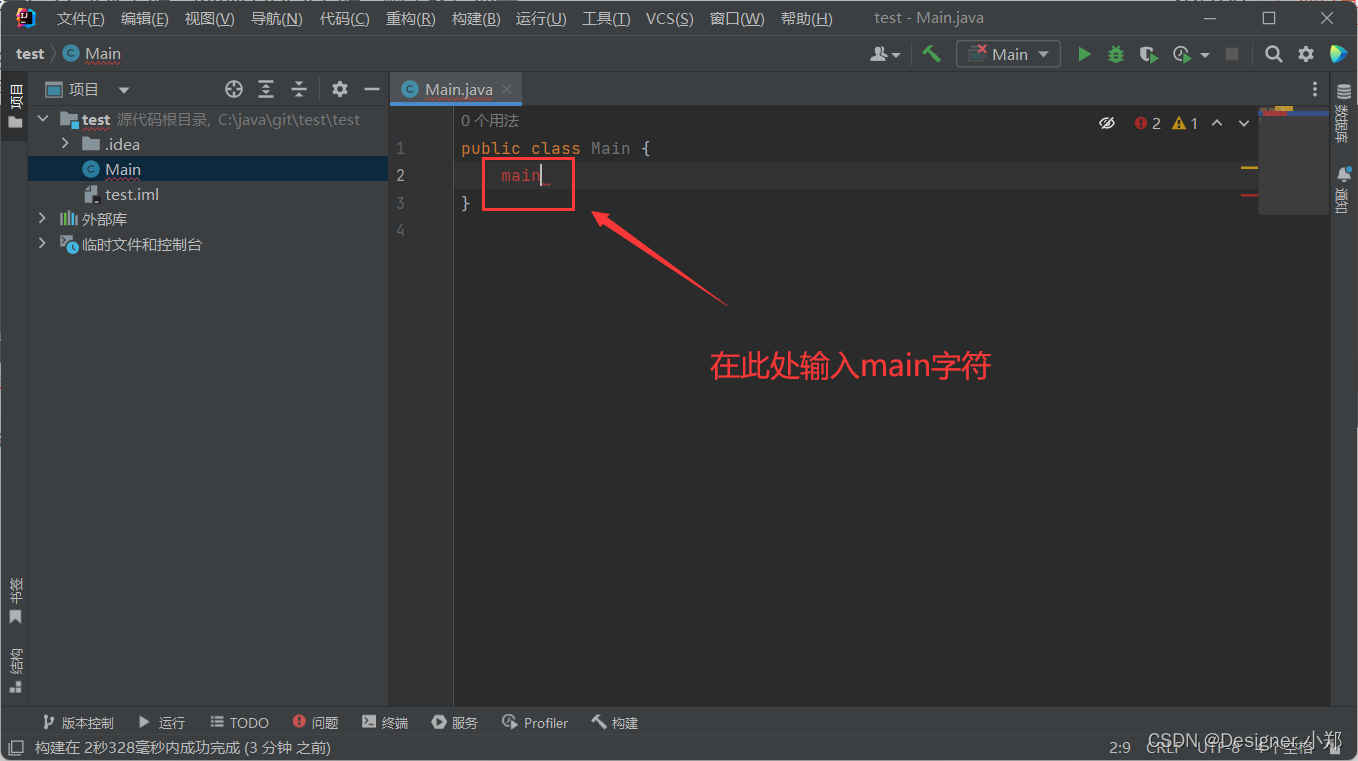The image size is (1358, 761).
Task: Open the 服务 tool window
Action: click(455, 722)
